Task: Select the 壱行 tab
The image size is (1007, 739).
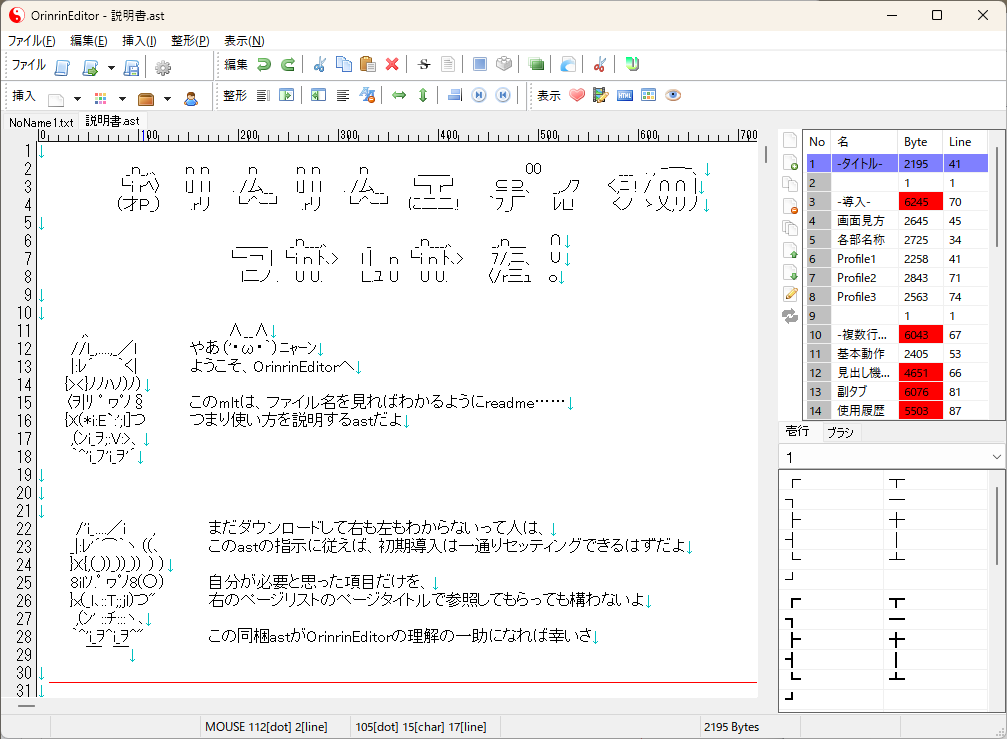Action: (798, 431)
